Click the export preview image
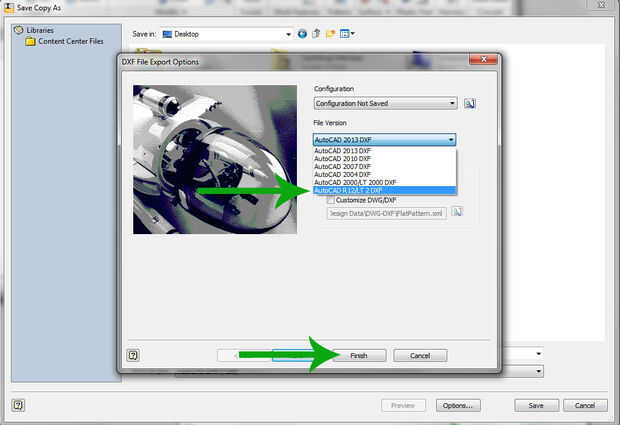Viewport: 620px width, 425px height. click(x=215, y=159)
